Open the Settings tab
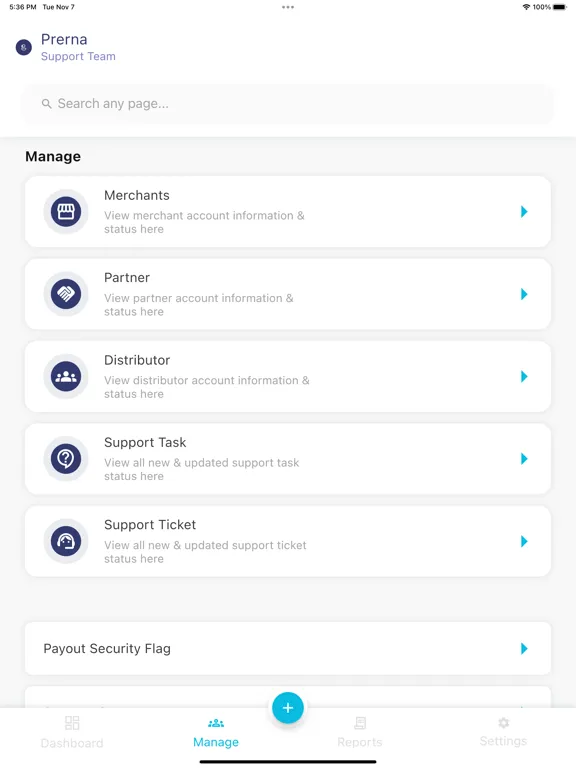 pos(503,732)
